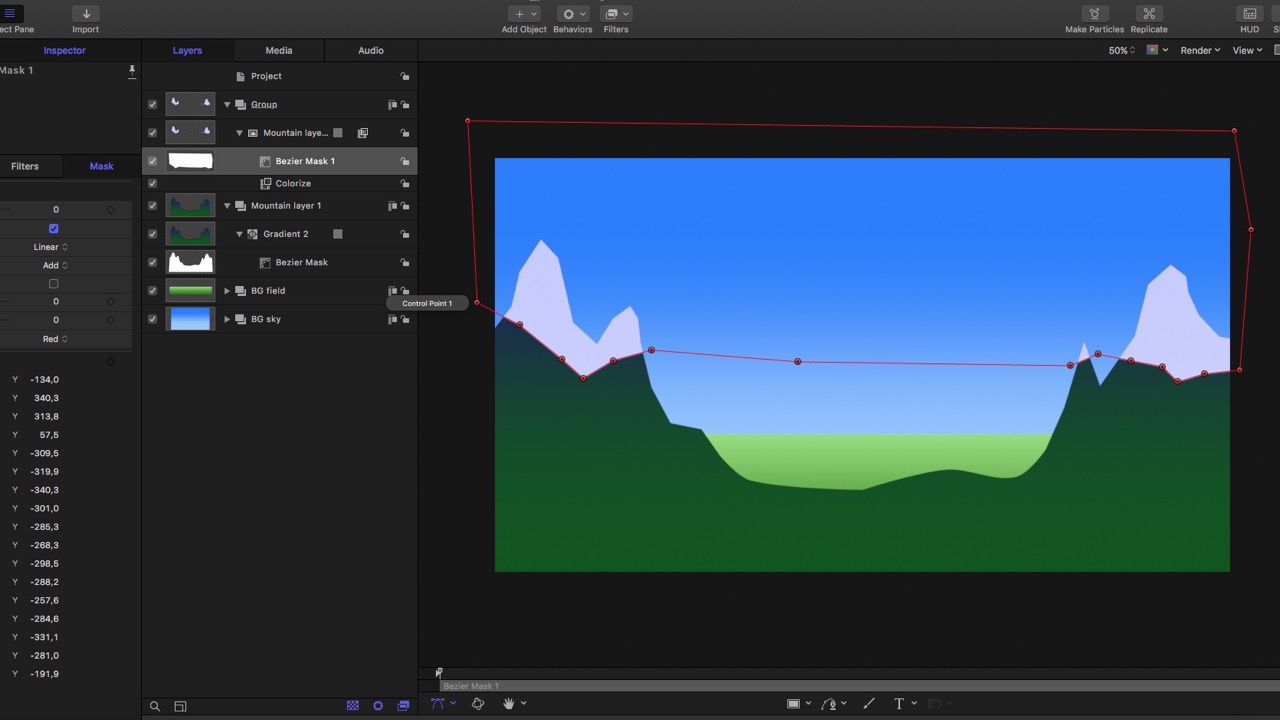The image size is (1280, 720).
Task: Uncheck the checked Mask inspector checkbox
Action: pos(54,228)
